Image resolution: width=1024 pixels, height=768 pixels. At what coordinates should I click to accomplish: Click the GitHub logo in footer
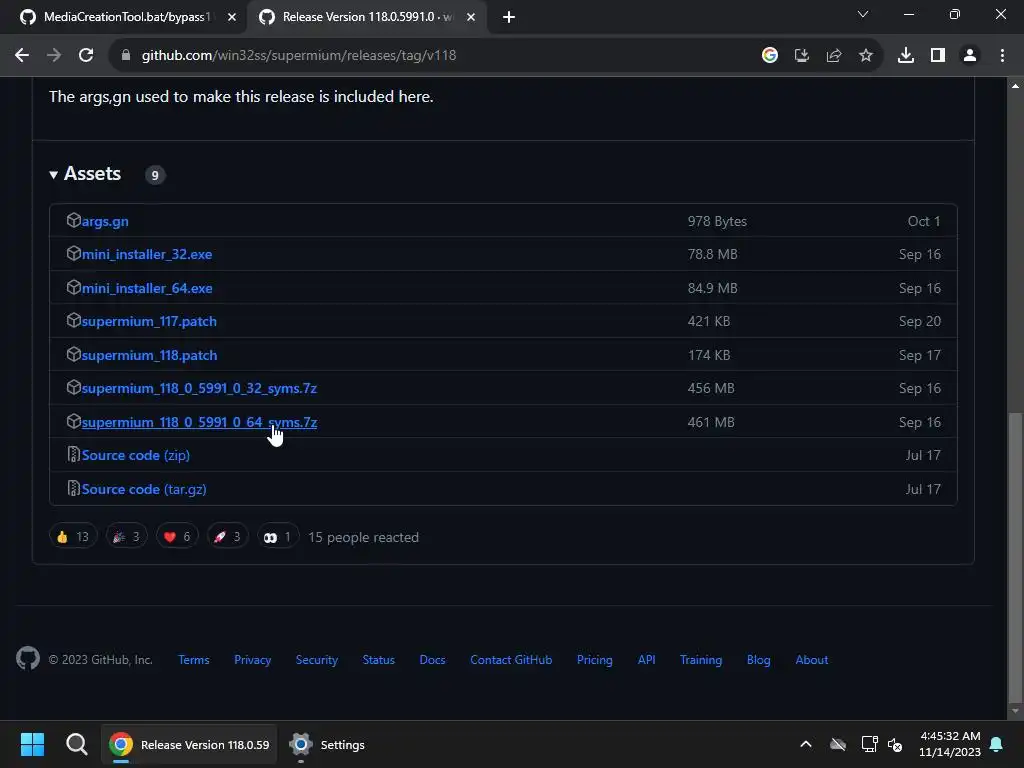click(27, 658)
